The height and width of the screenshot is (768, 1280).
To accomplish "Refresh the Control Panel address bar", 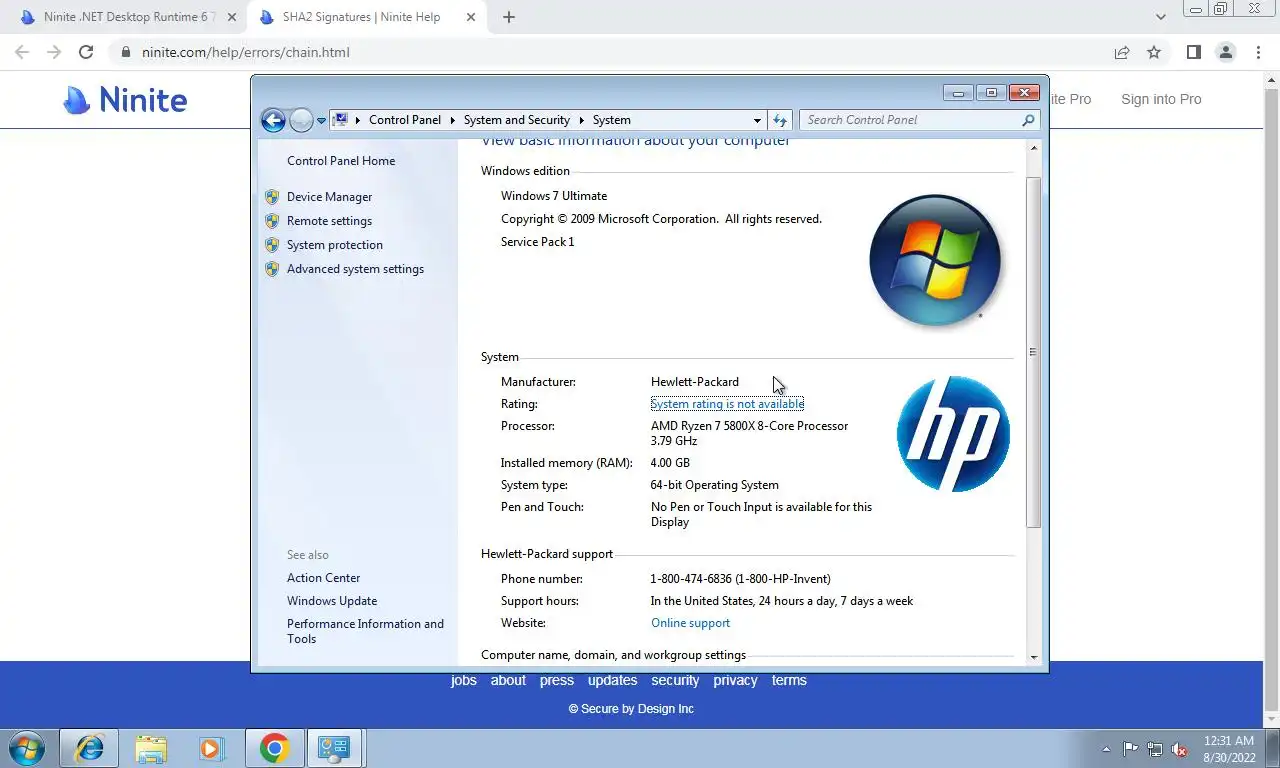I will pos(780,120).
